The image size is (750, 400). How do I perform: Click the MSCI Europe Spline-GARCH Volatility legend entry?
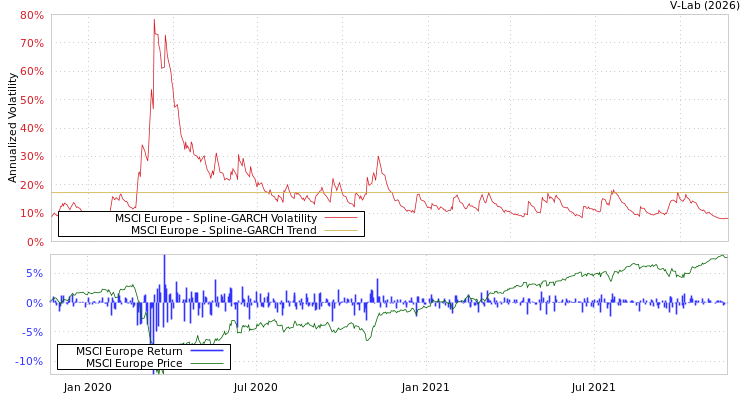click(x=215, y=218)
